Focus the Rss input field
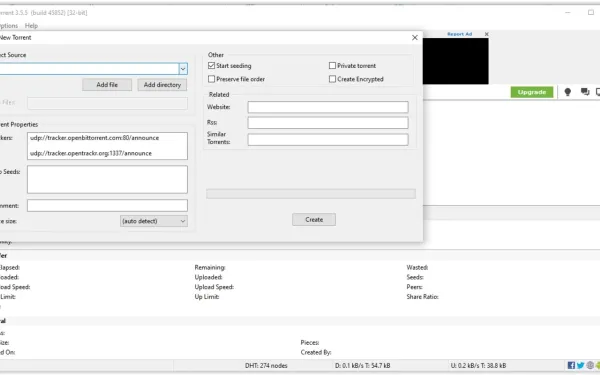Screen dimensions: 600x375 [x=328, y=123]
